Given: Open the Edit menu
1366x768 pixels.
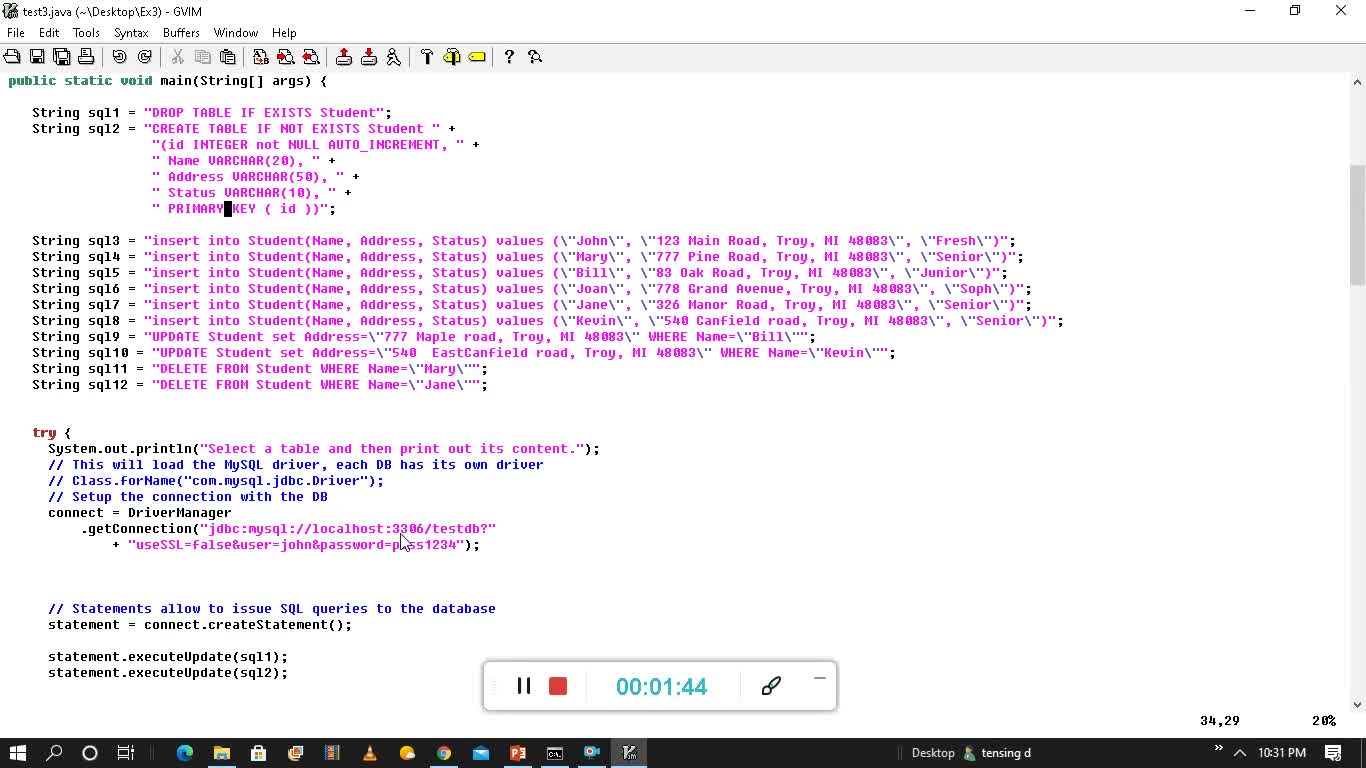Looking at the screenshot, I should pos(49,33).
